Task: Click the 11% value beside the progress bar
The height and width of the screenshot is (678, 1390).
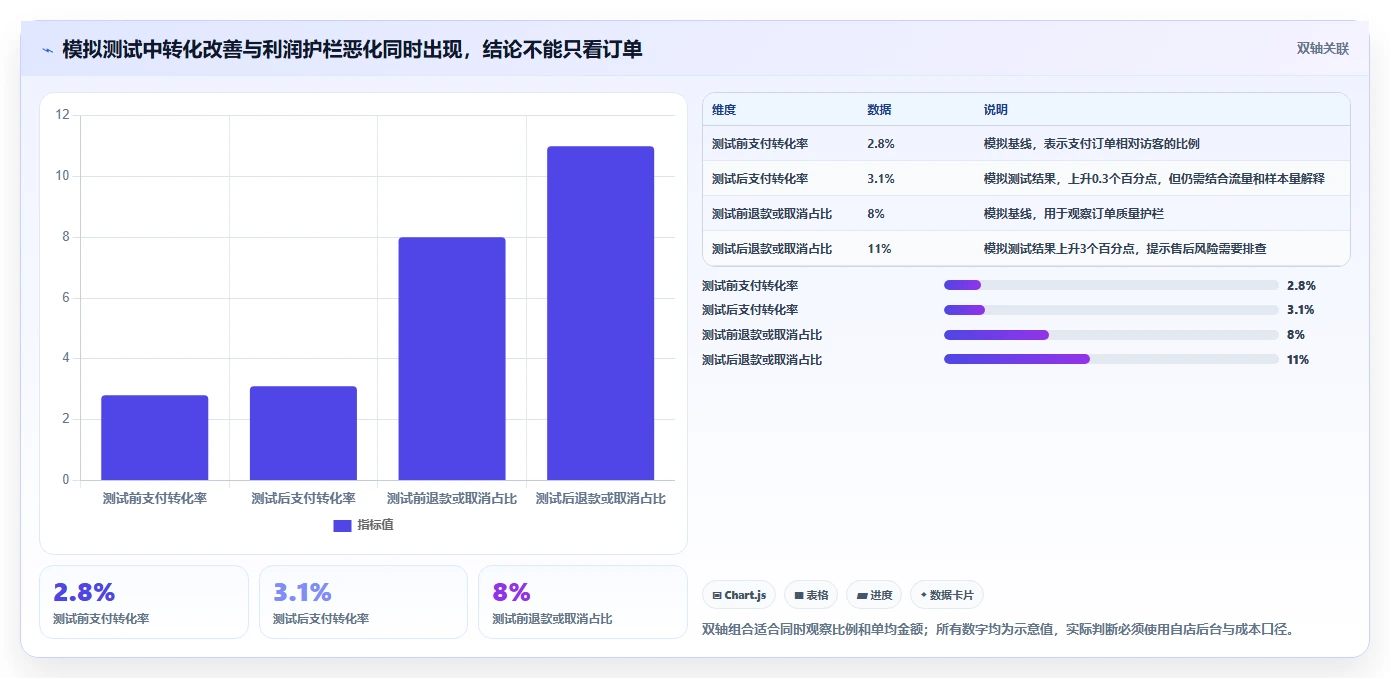Action: click(x=1298, y=360)
